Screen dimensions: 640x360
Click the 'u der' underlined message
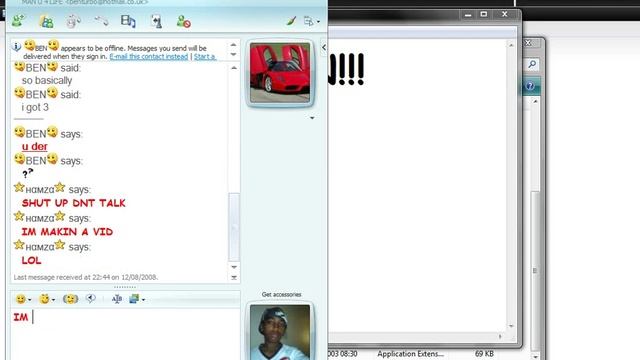(x=35, y=147)
